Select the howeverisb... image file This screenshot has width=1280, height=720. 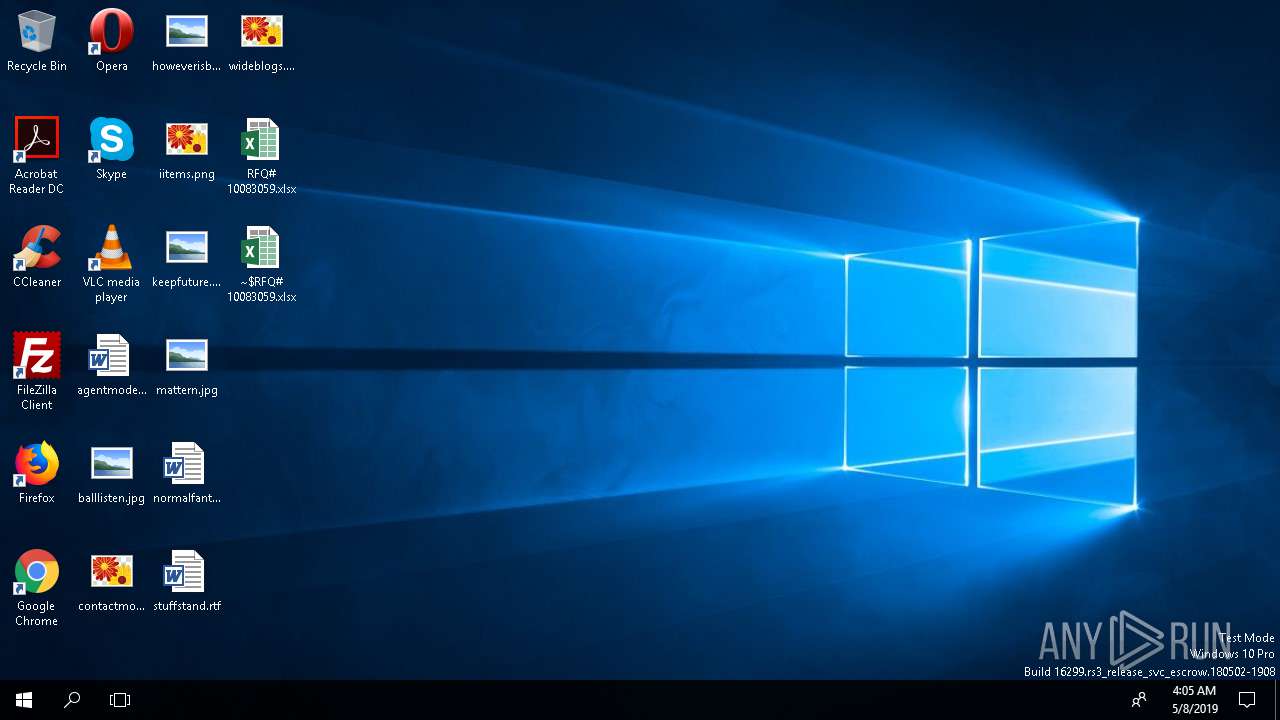pos(186,41)
